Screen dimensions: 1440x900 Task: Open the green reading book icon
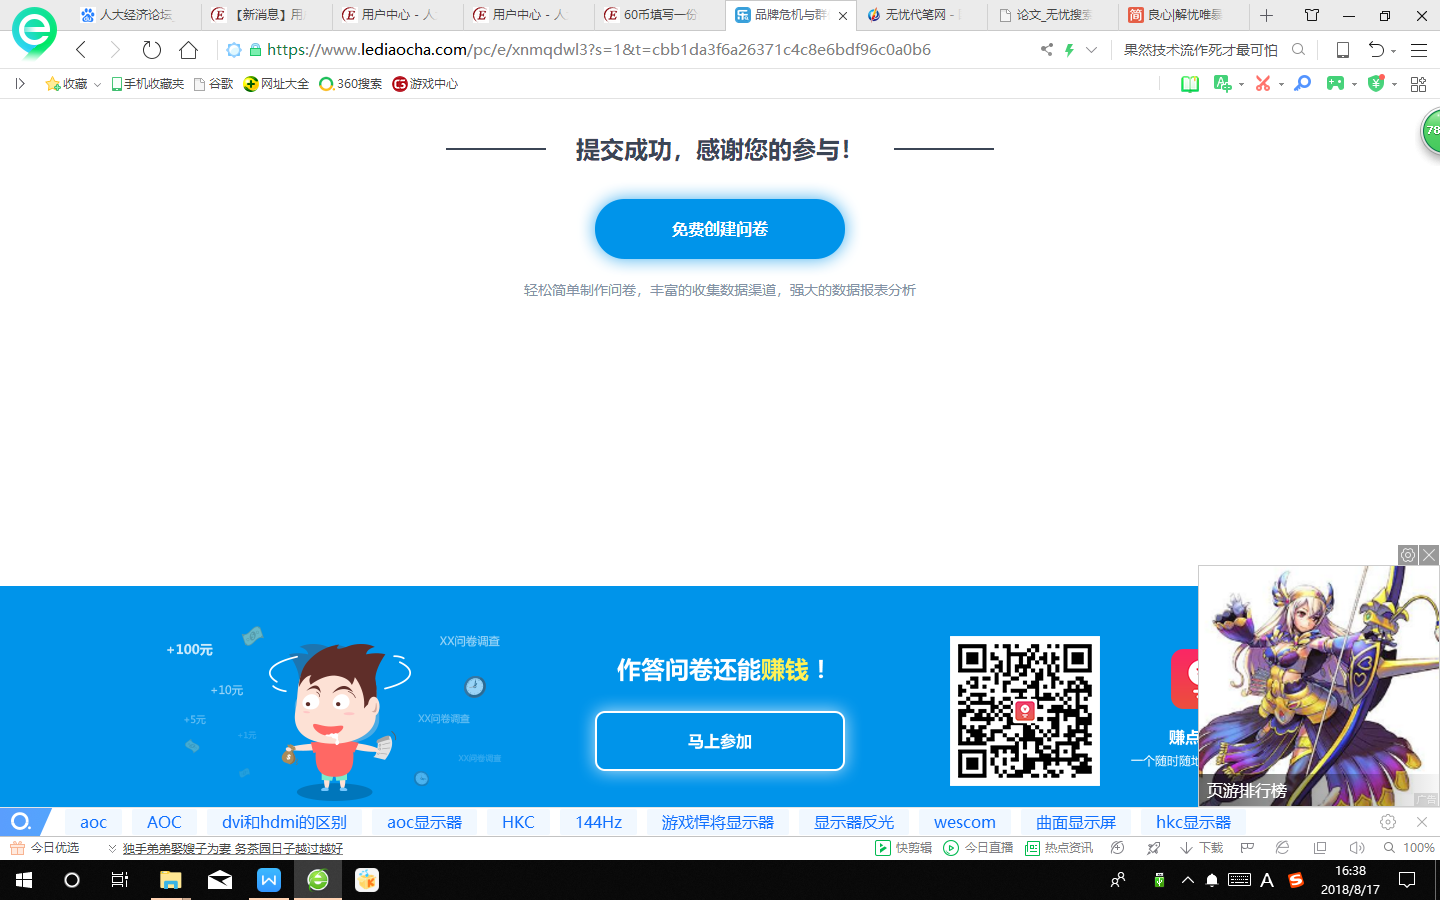[1190, 84]
